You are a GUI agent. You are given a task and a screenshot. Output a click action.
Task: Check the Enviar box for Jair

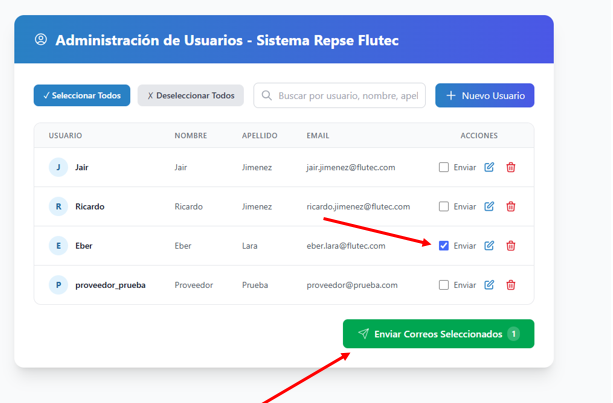pos(443,167)
